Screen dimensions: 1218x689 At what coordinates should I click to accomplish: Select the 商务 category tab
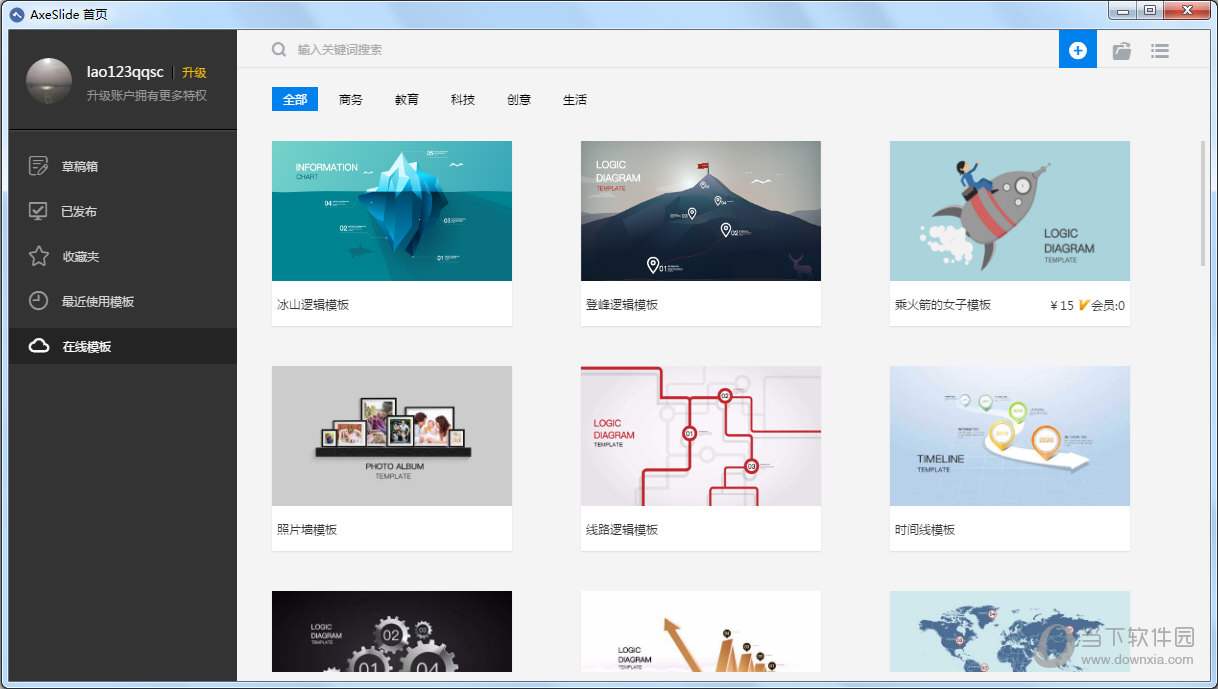pyautogui.click(x=351, y=99)
